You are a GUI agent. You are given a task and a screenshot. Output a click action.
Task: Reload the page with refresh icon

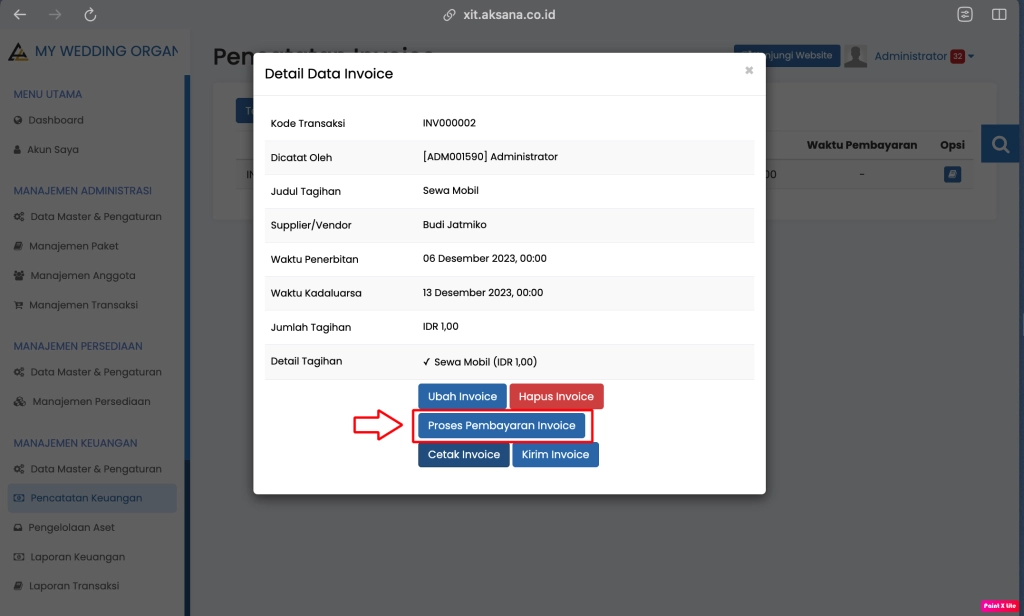click(x=90, y=15)
